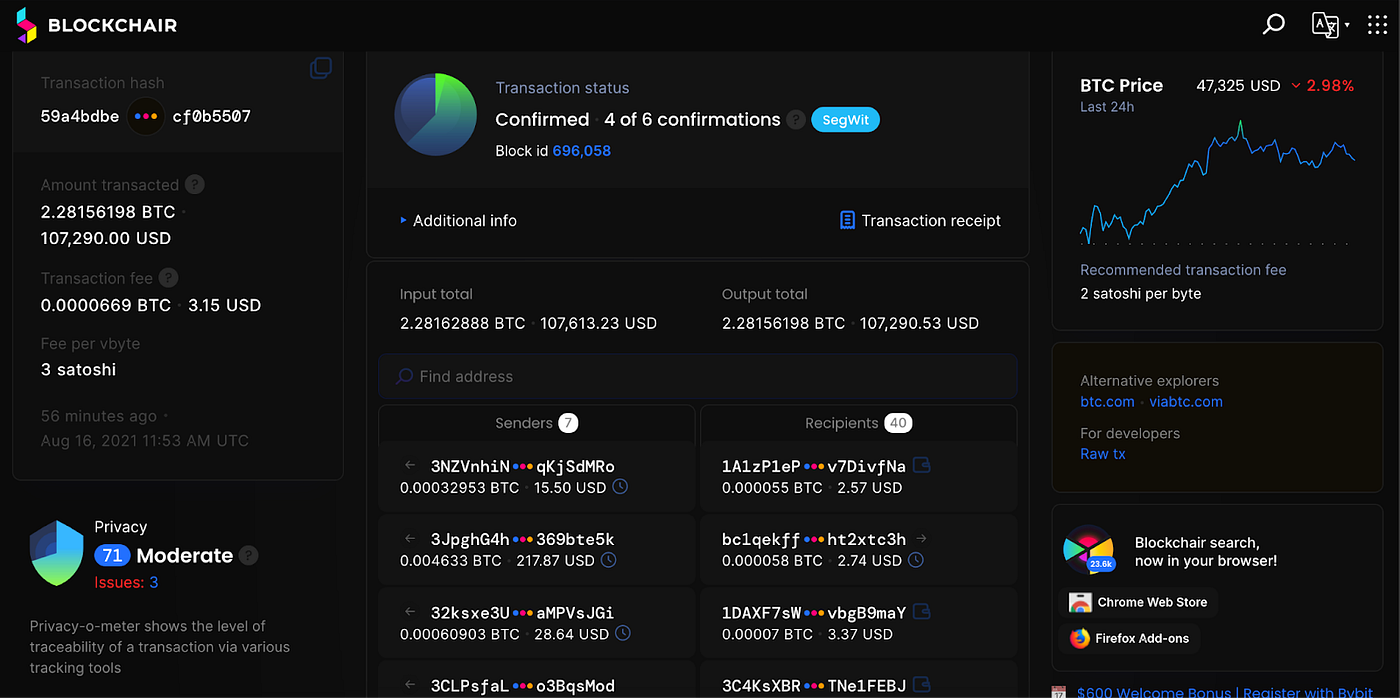Expand hidden middle of transaction hash
Image resolution: width=1400 pixels, height=698 pixels.
146,116
